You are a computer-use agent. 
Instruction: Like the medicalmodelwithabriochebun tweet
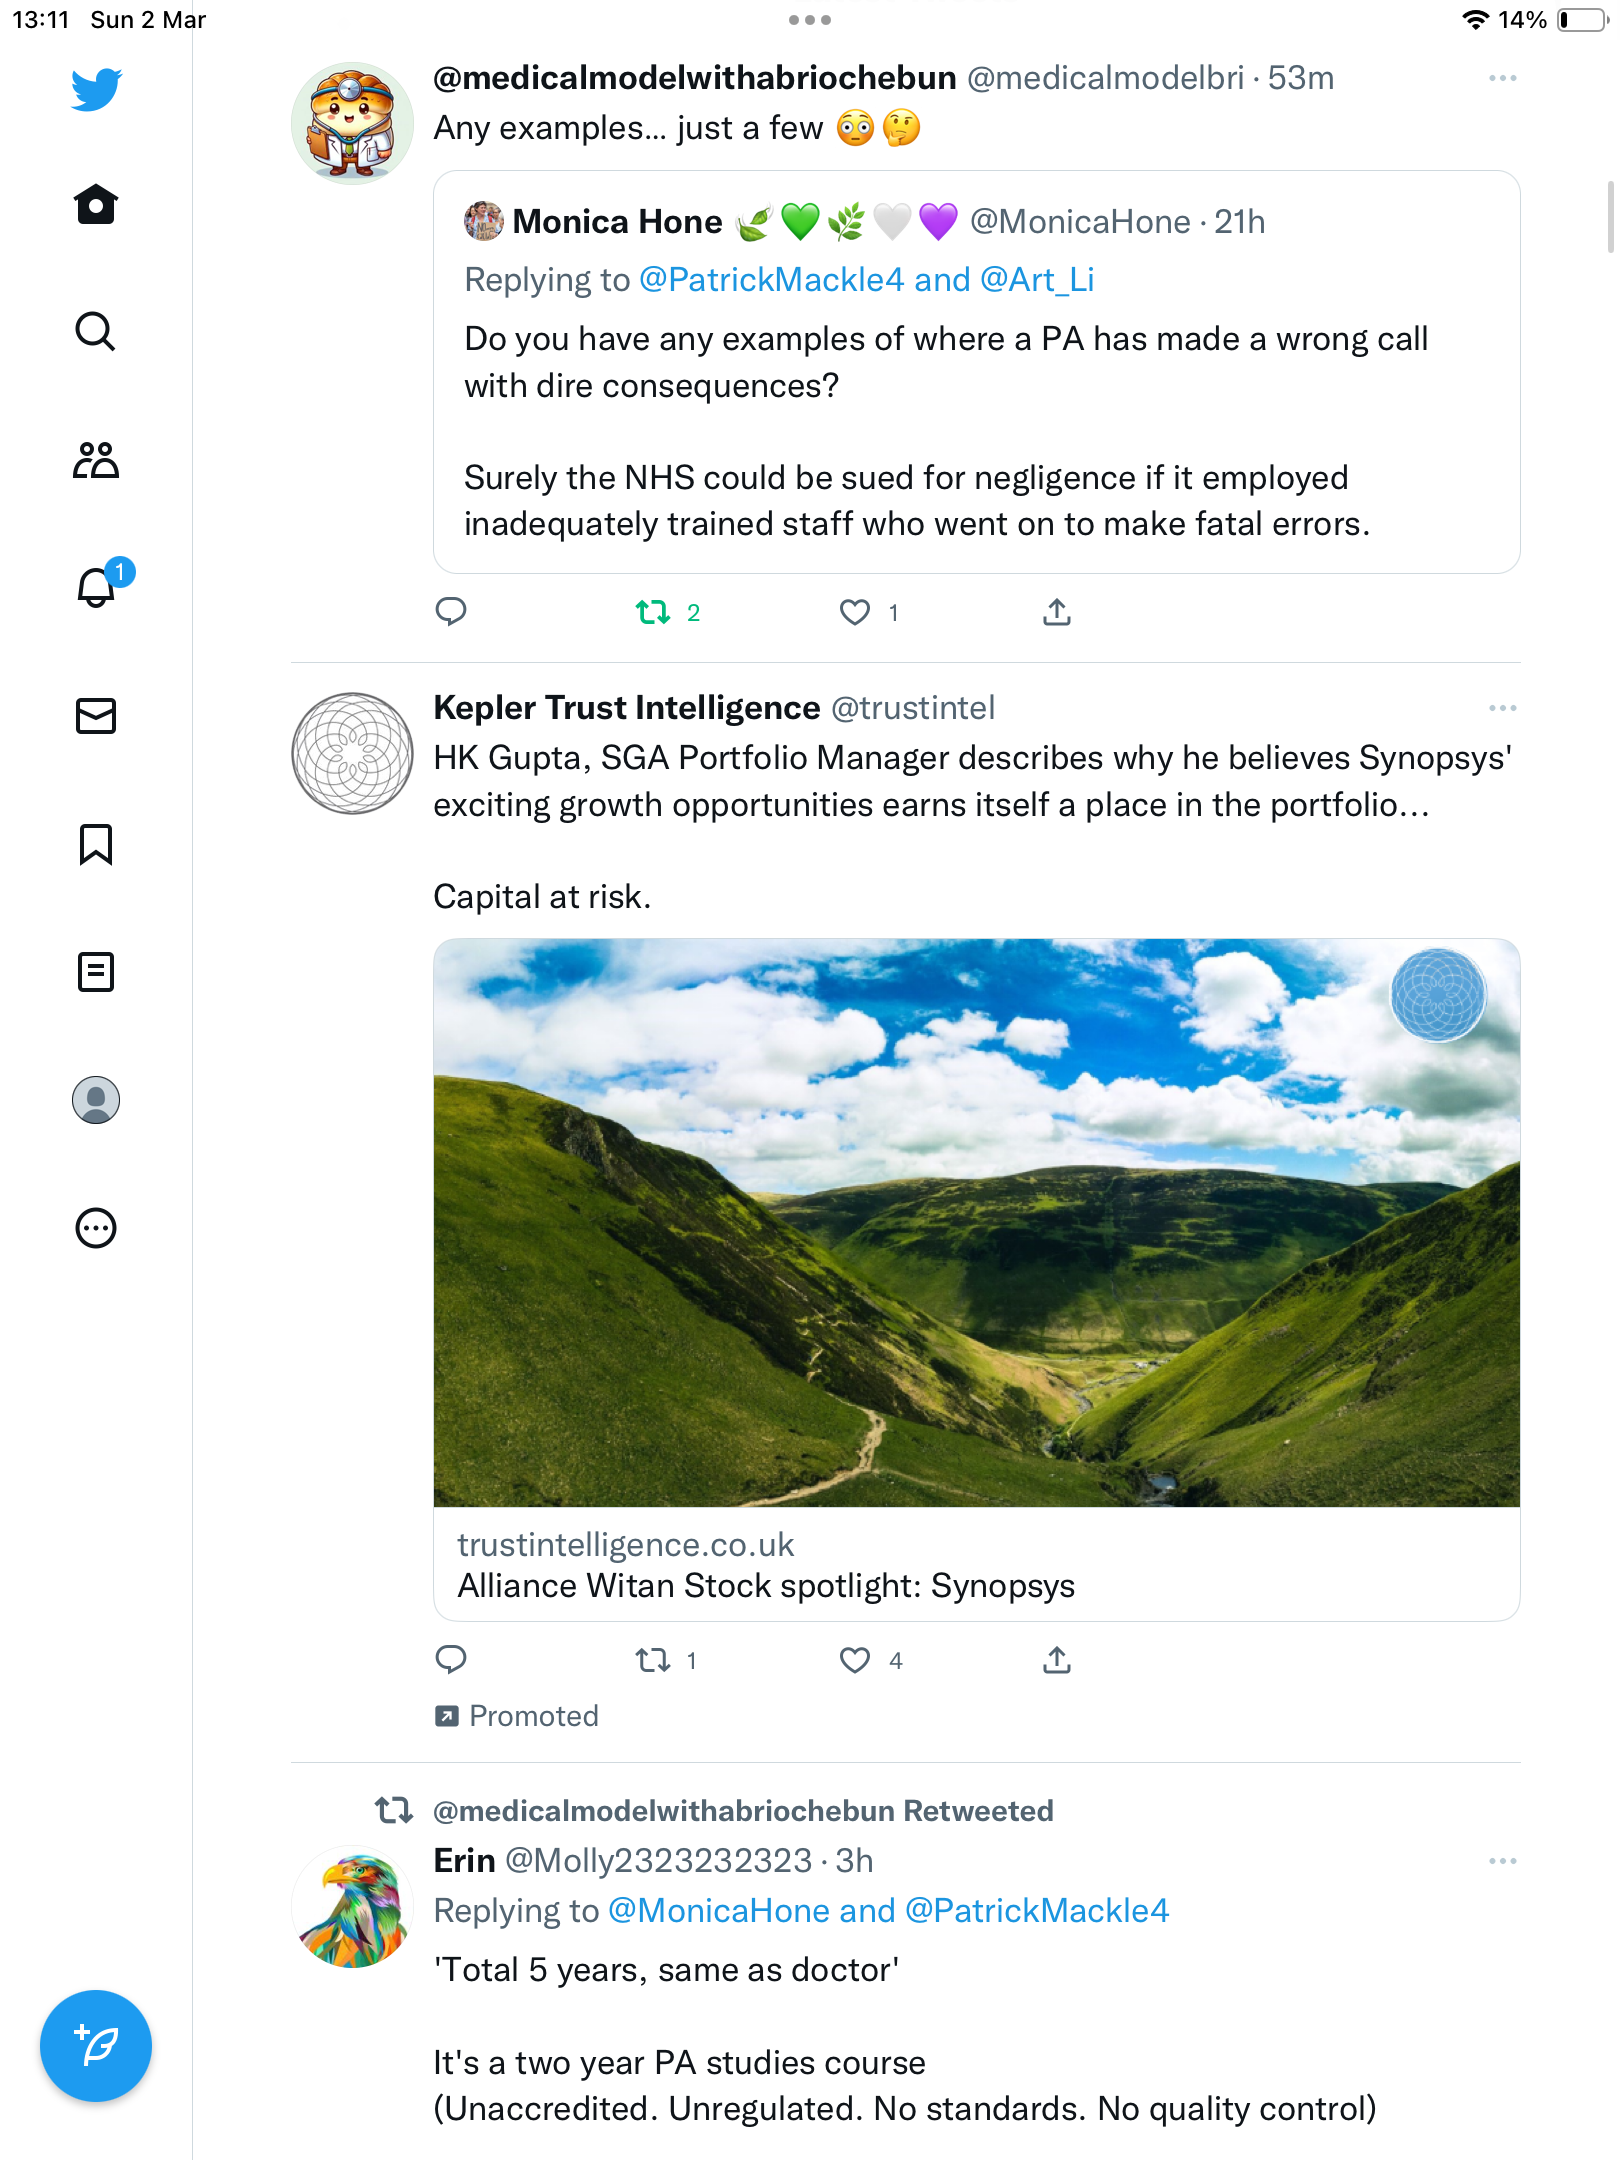tap(855, 612)
